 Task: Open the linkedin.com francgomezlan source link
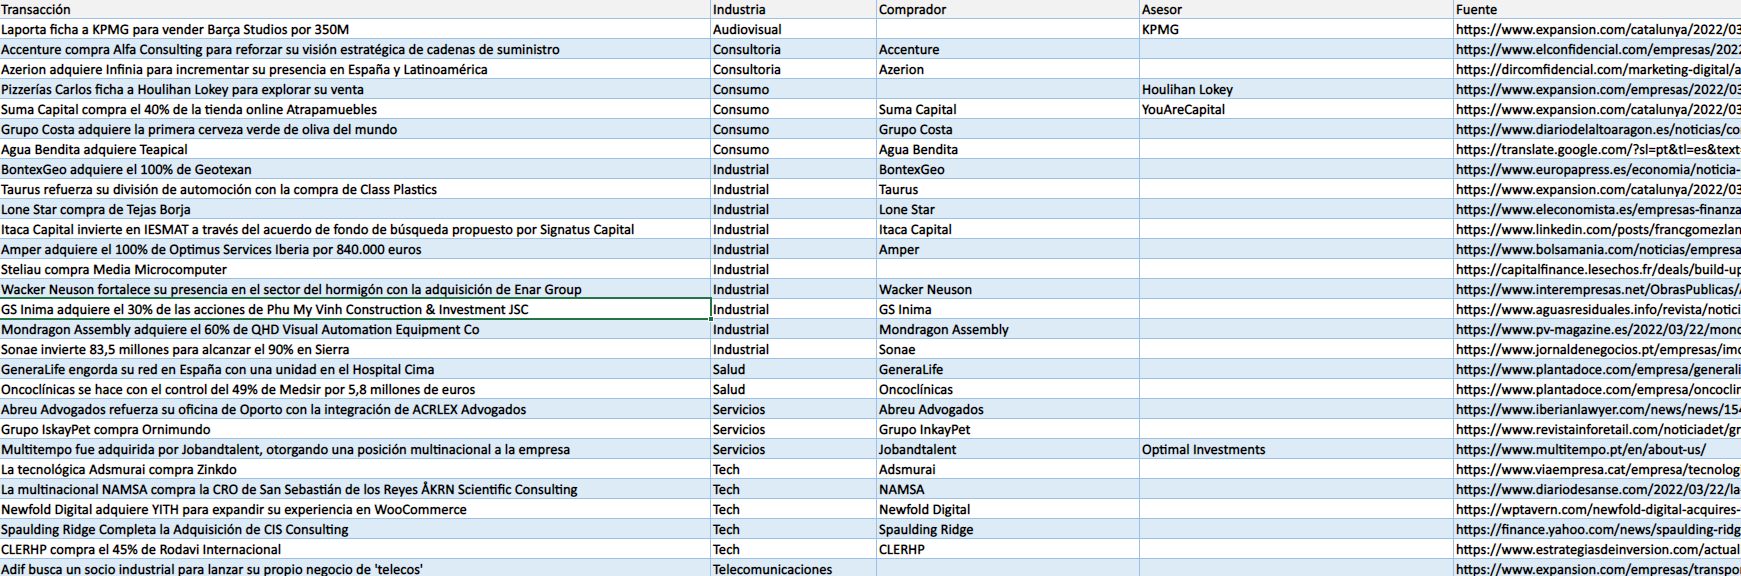pyautogui.click(x=1598, y=229)
